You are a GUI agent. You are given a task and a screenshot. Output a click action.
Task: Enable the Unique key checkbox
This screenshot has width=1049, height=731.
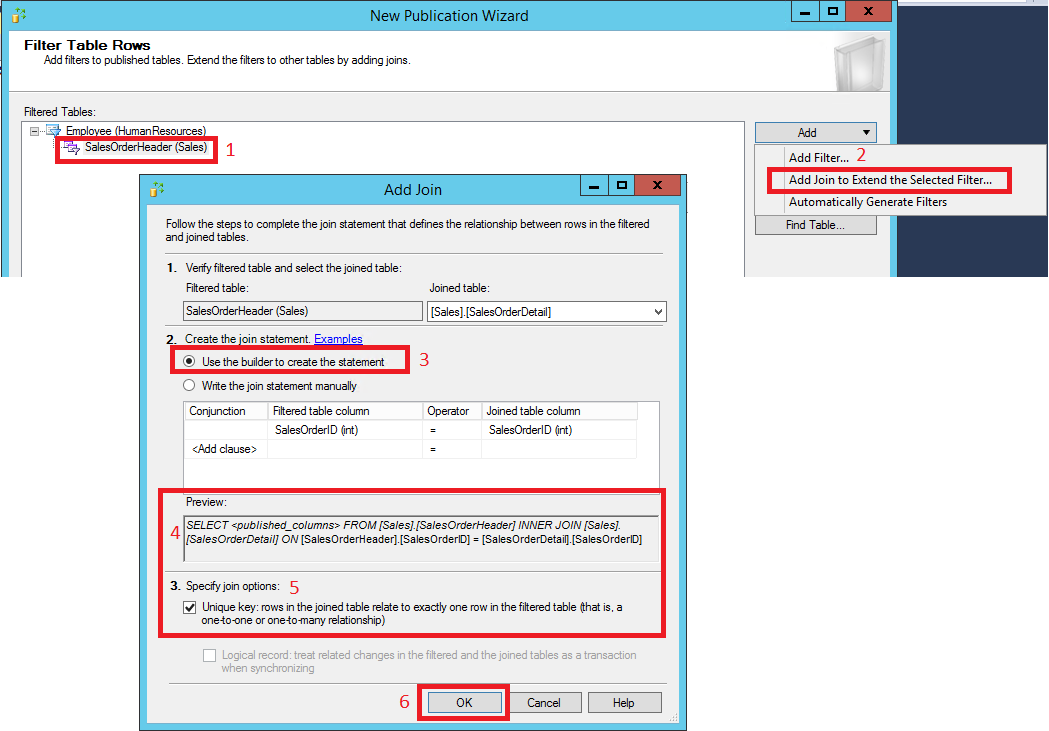click(x=189, y=607)
